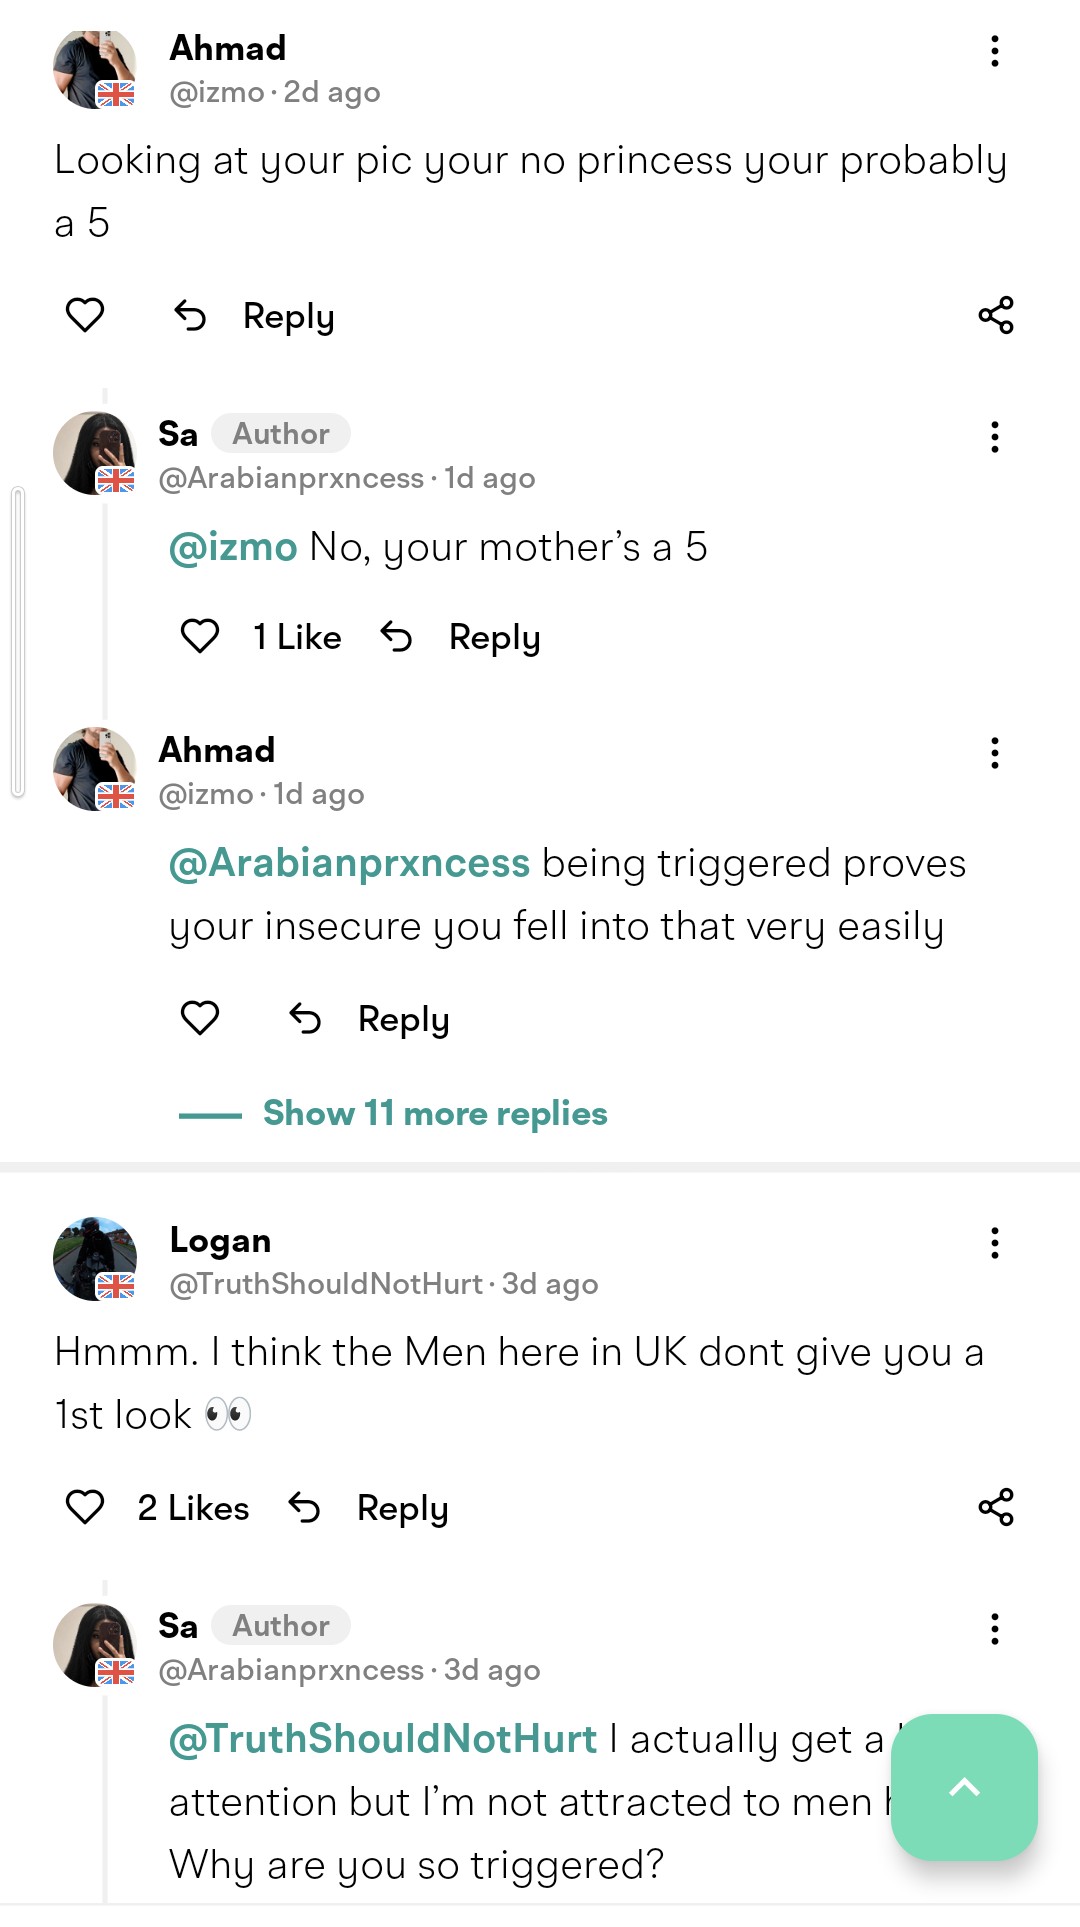Open options menu for Ahmad's top comment

click(994, 51)
